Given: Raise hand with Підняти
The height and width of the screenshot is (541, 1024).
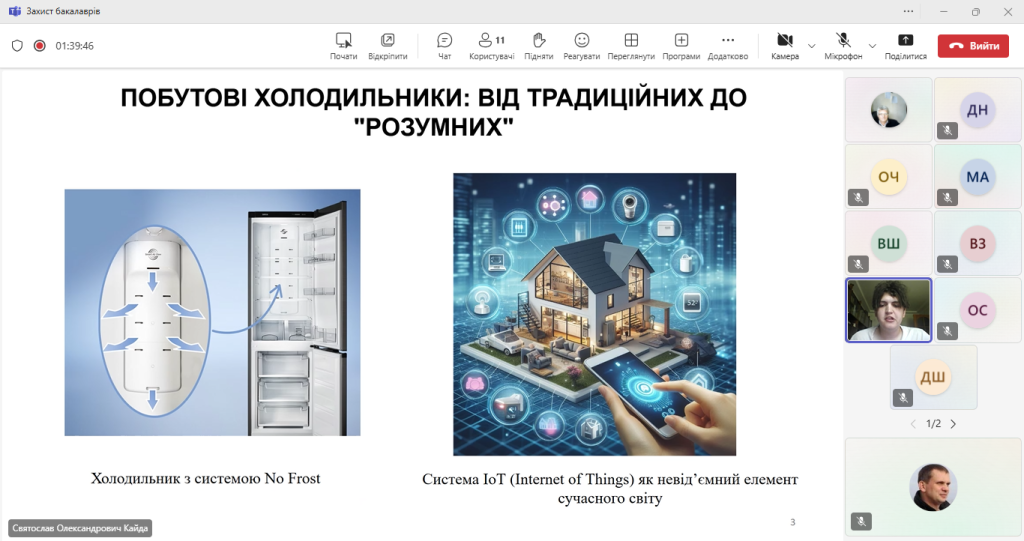Looking at the screenshot, I should [539, 46].
